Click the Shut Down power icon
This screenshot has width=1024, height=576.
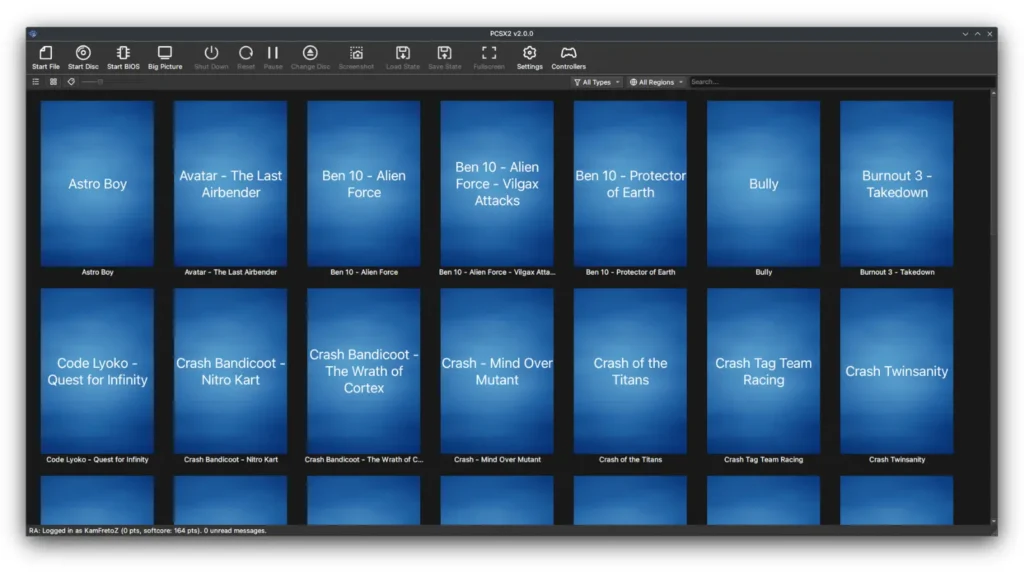(211, 53)
